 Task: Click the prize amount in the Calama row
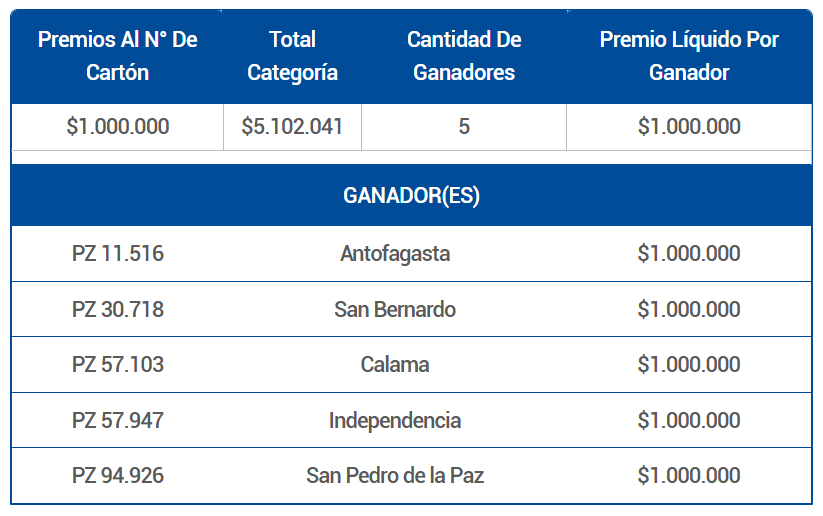point(689,365)
